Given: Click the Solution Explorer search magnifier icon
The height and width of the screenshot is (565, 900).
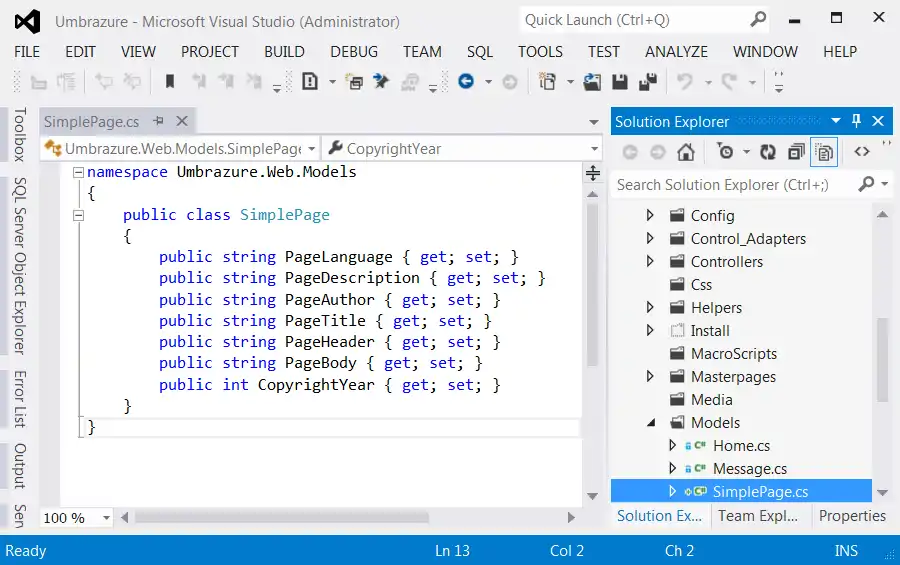Looking at the screenshot, I should coord(866,184).
